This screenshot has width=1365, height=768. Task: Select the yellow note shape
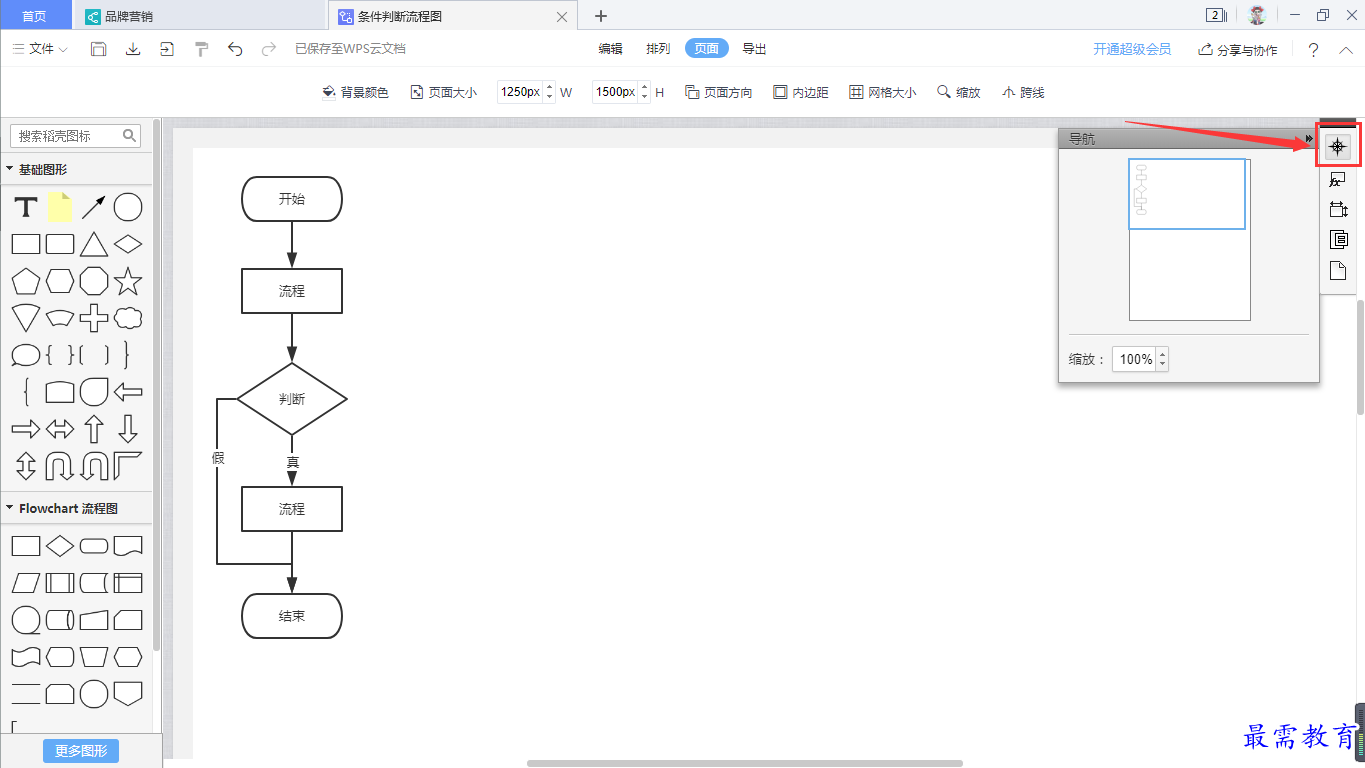[60, 207]
